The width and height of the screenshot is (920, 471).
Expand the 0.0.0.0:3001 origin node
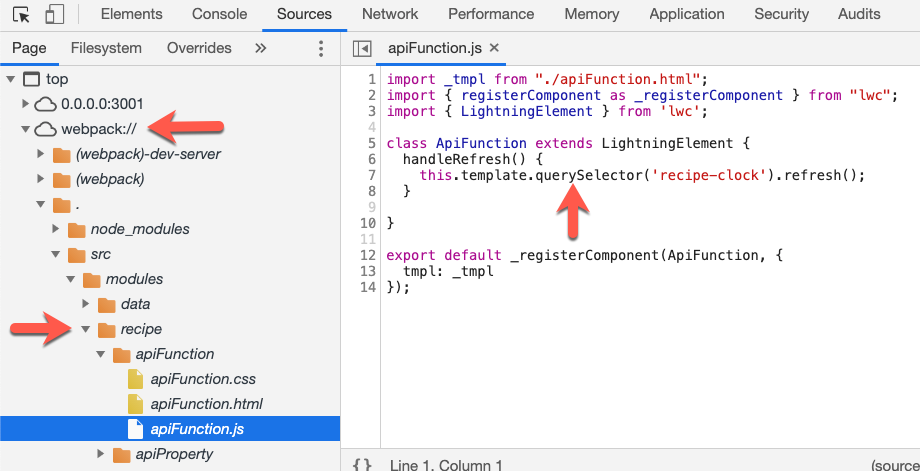(x=26, y=104)
